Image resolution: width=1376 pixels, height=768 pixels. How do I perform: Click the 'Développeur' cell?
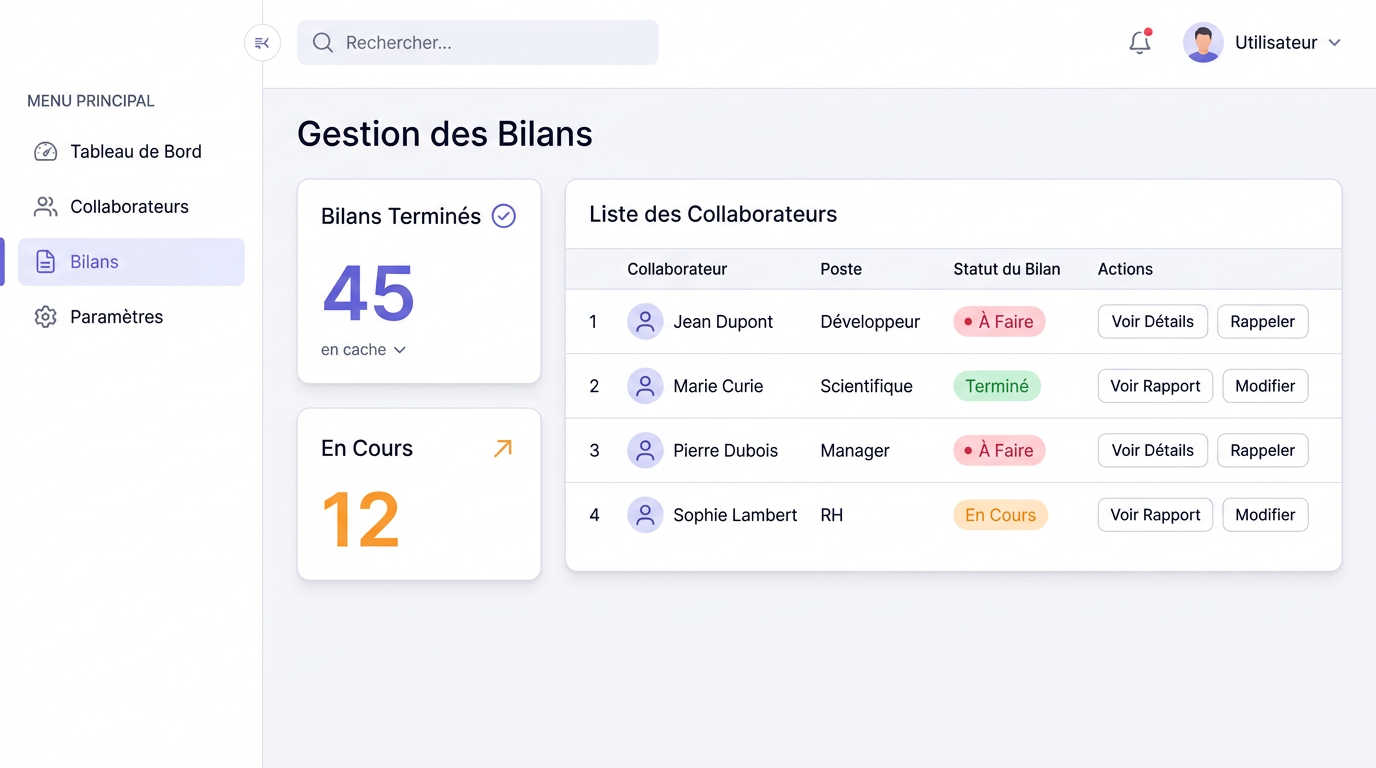click(870, 322)
